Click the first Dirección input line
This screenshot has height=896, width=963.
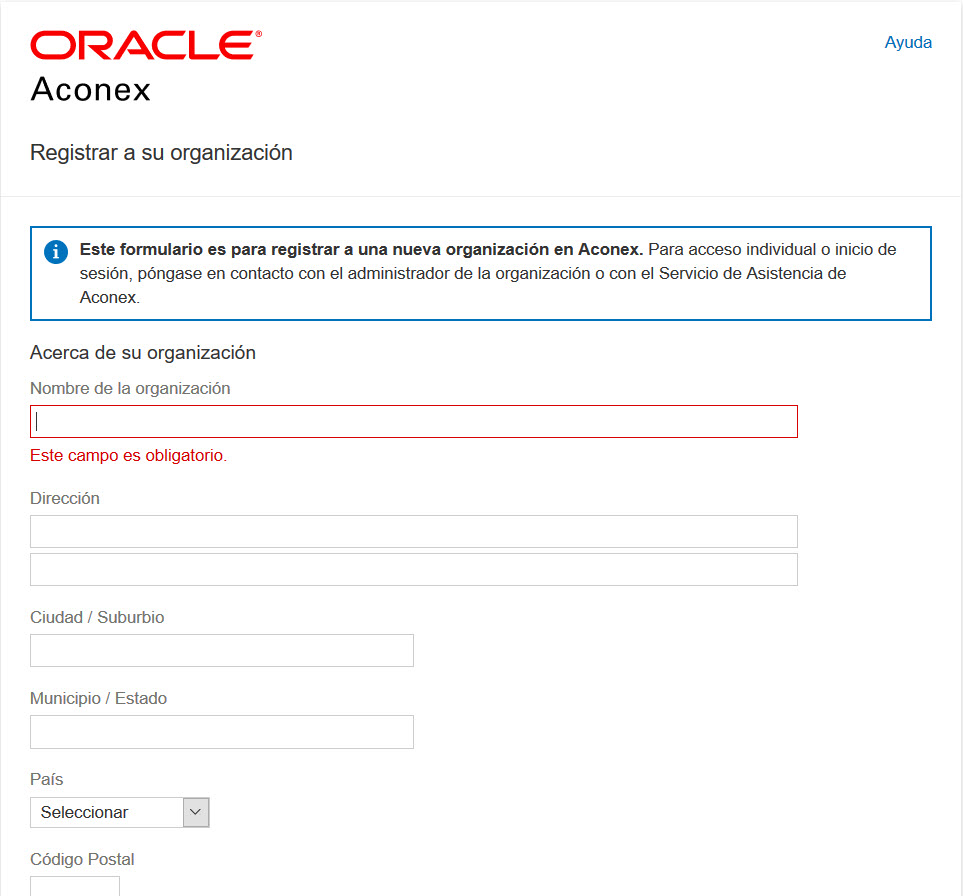414,531
